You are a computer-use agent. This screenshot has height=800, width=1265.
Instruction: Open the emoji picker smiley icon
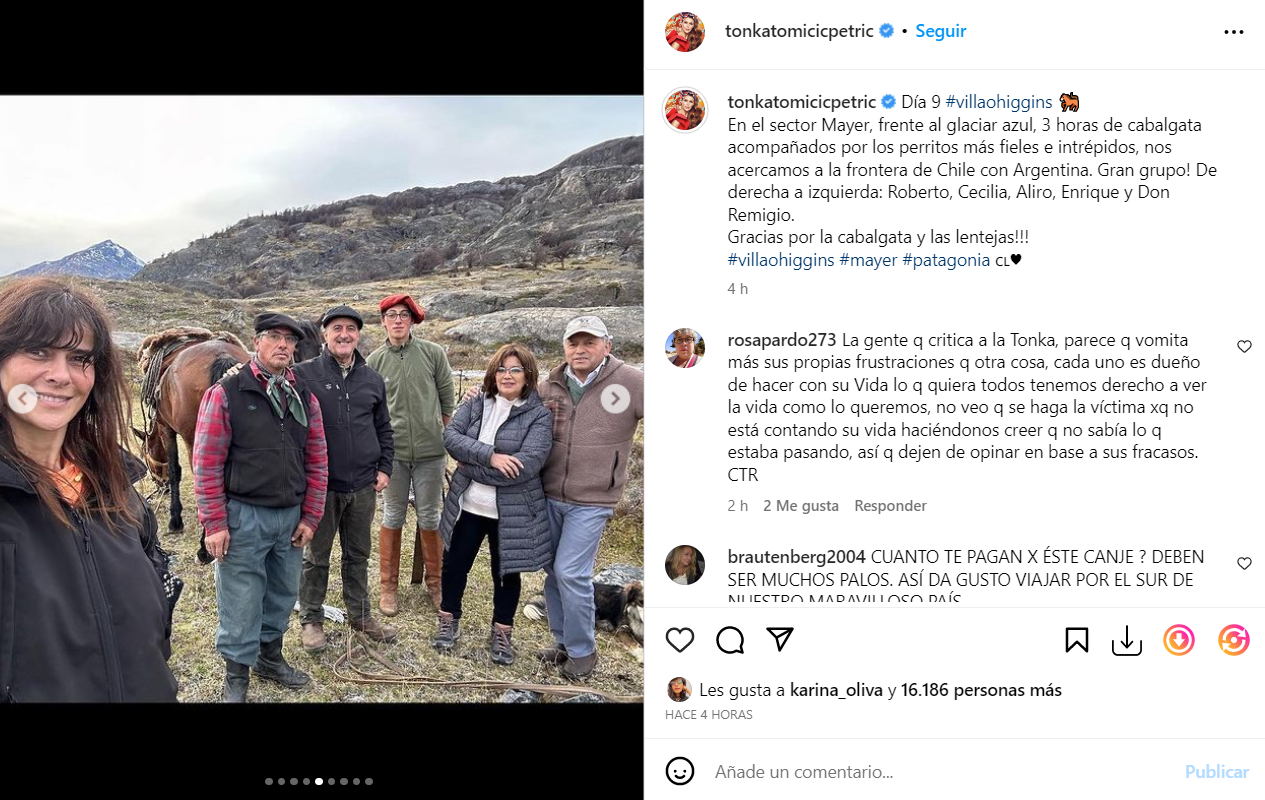click(x=680, y=771)
